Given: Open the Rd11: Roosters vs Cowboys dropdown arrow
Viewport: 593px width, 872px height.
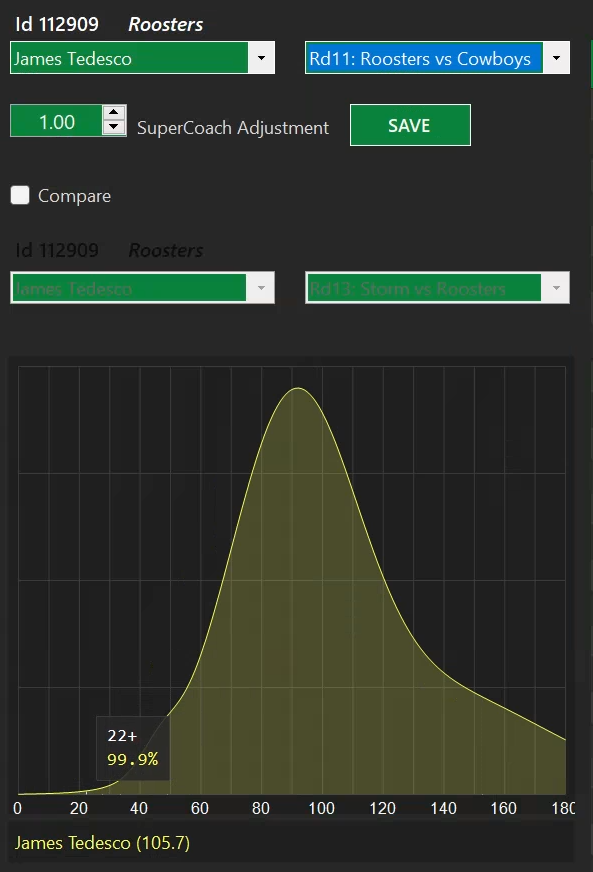Looking at the screenshot, I should (x=556, y=58).
